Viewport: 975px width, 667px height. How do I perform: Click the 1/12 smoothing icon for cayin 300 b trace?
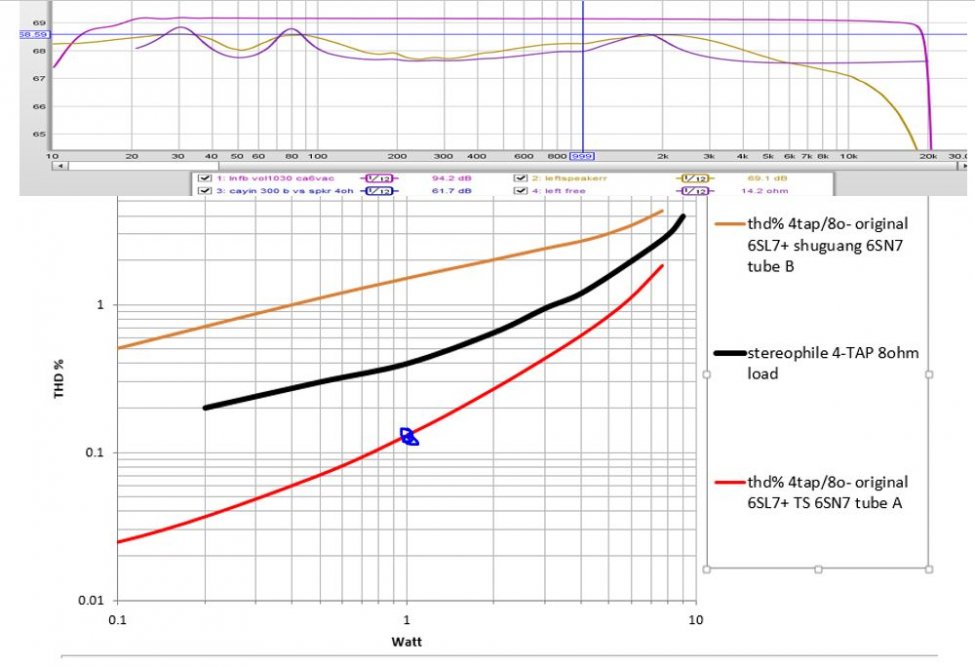[x=379, y=191]
